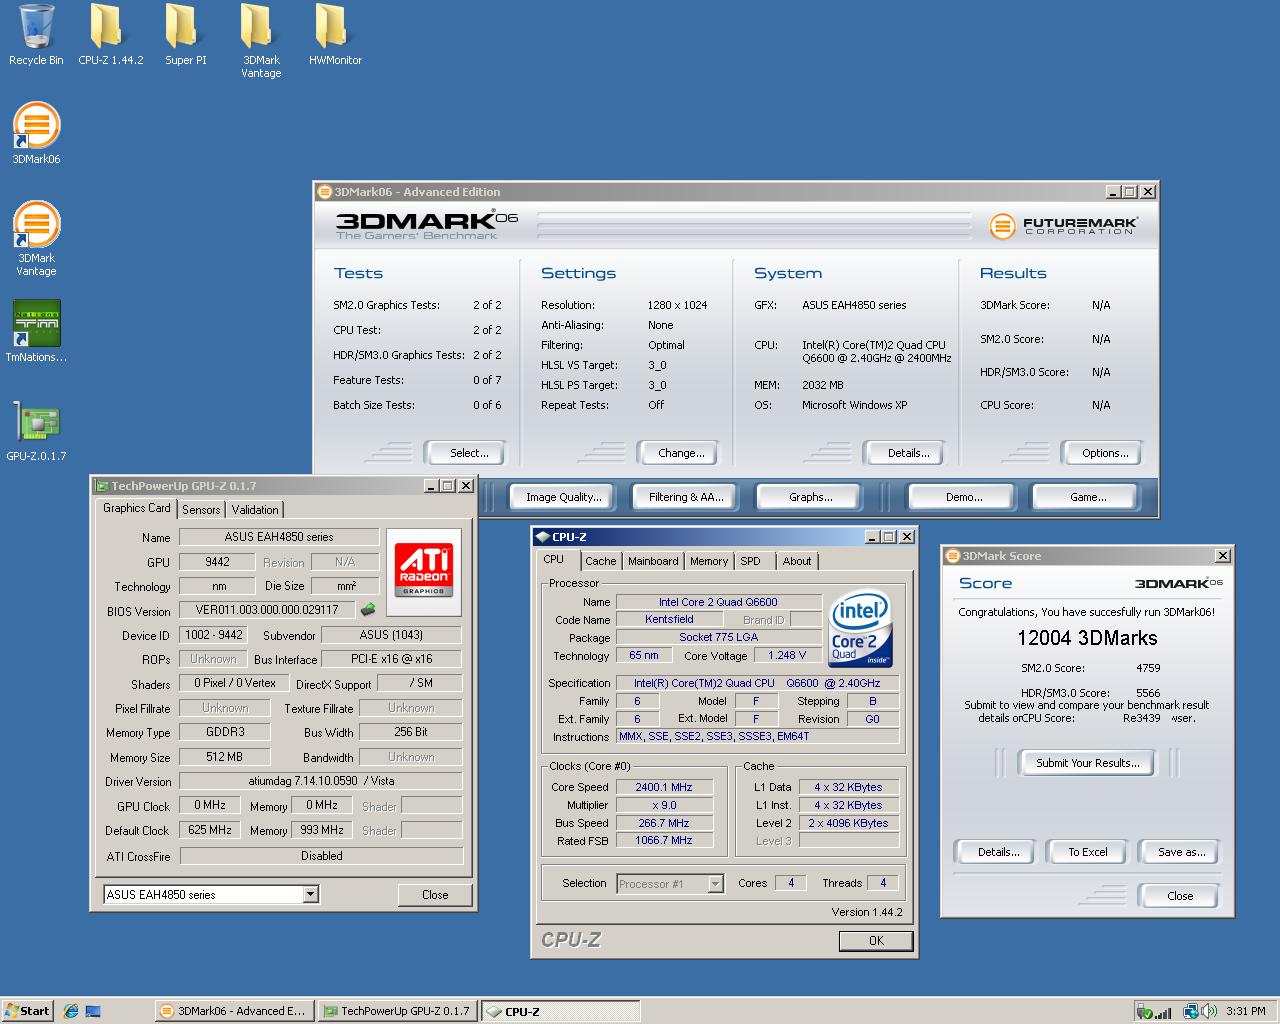This screenshot has width=1280, height=1024.
Task: Click the Game... button in 3DMark06
Action: click(x=1088, y=497)
